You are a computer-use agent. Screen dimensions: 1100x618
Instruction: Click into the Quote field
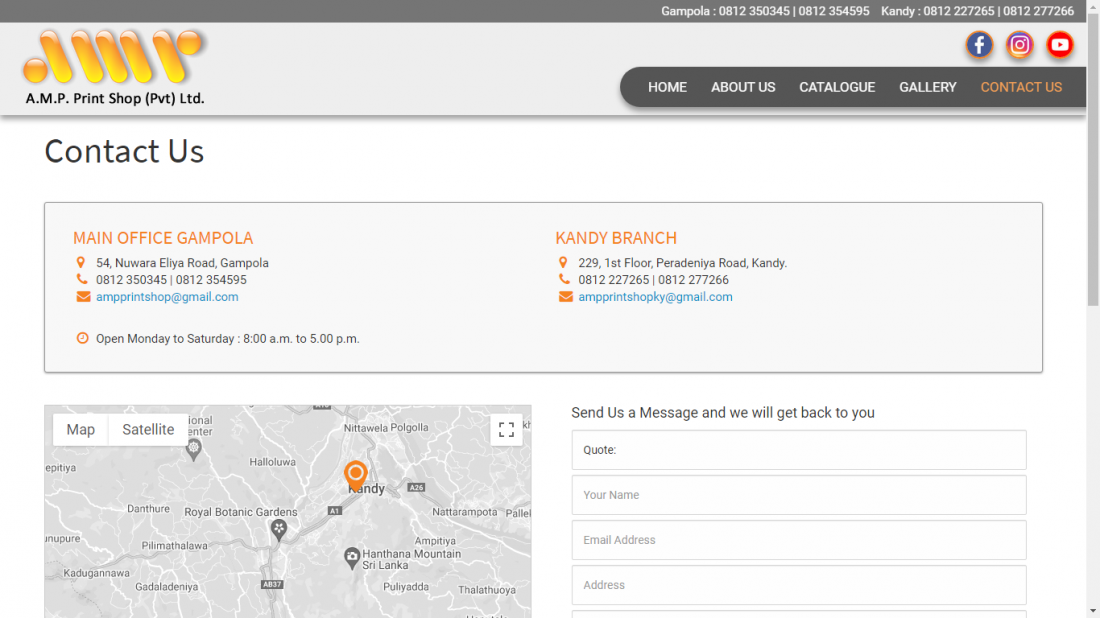(x=798, y=450)
